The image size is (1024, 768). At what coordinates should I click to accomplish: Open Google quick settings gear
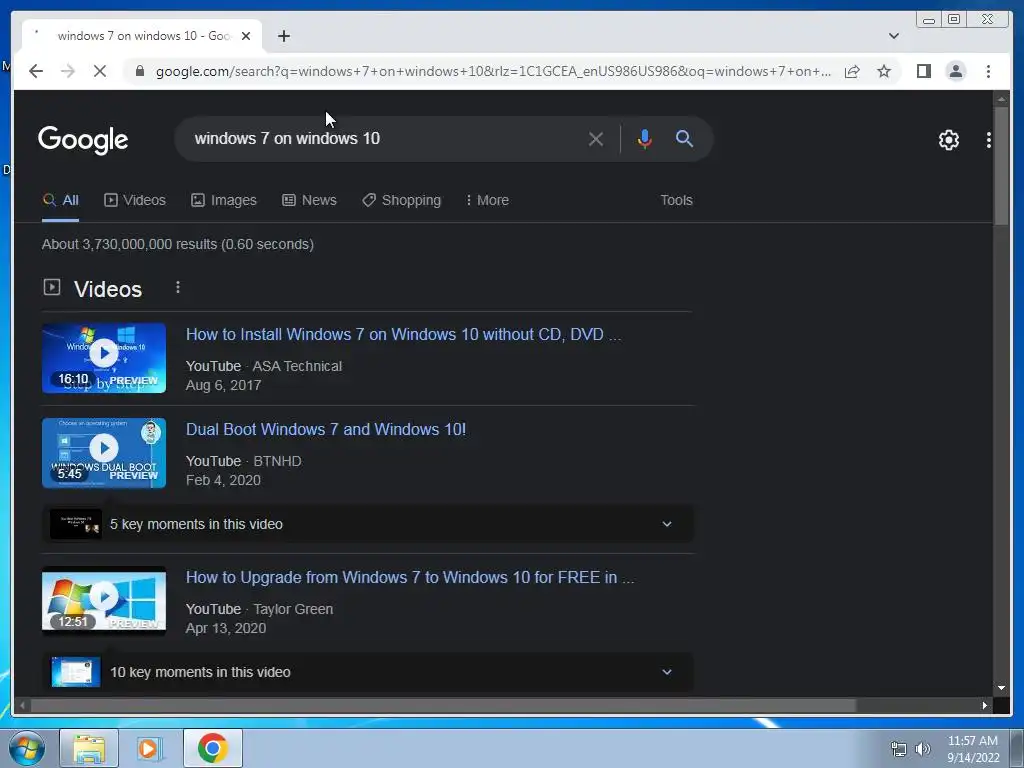pyautogui.click(x=949, y=140)
